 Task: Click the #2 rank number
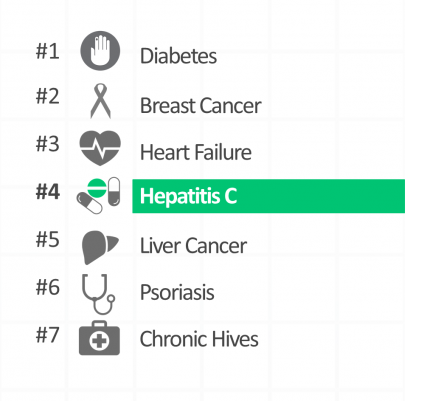pyautogui.click(x=48, y=96)
